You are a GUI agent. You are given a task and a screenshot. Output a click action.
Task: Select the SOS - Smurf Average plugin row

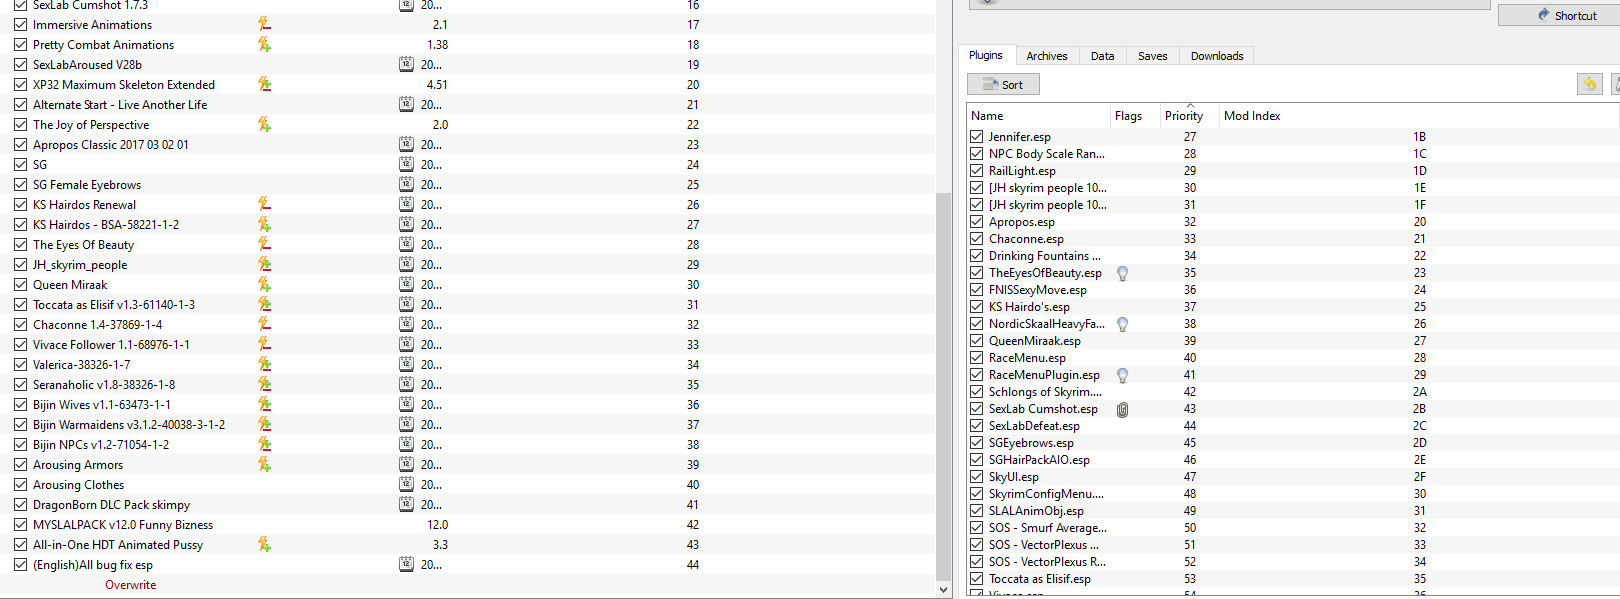(x=1293, y=528)
